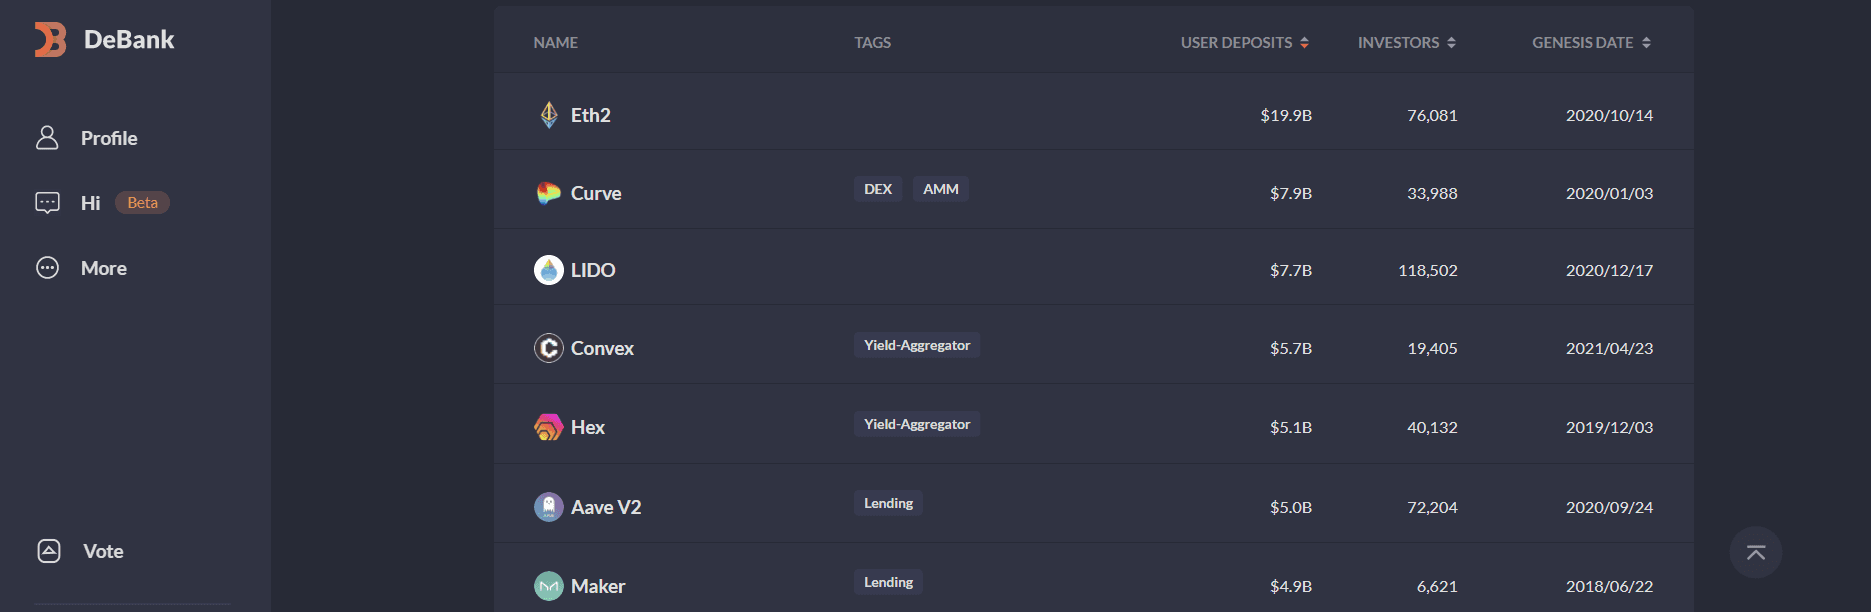Select the DEX tag on Curve
1871x612 pixels.
click(878, 189)
